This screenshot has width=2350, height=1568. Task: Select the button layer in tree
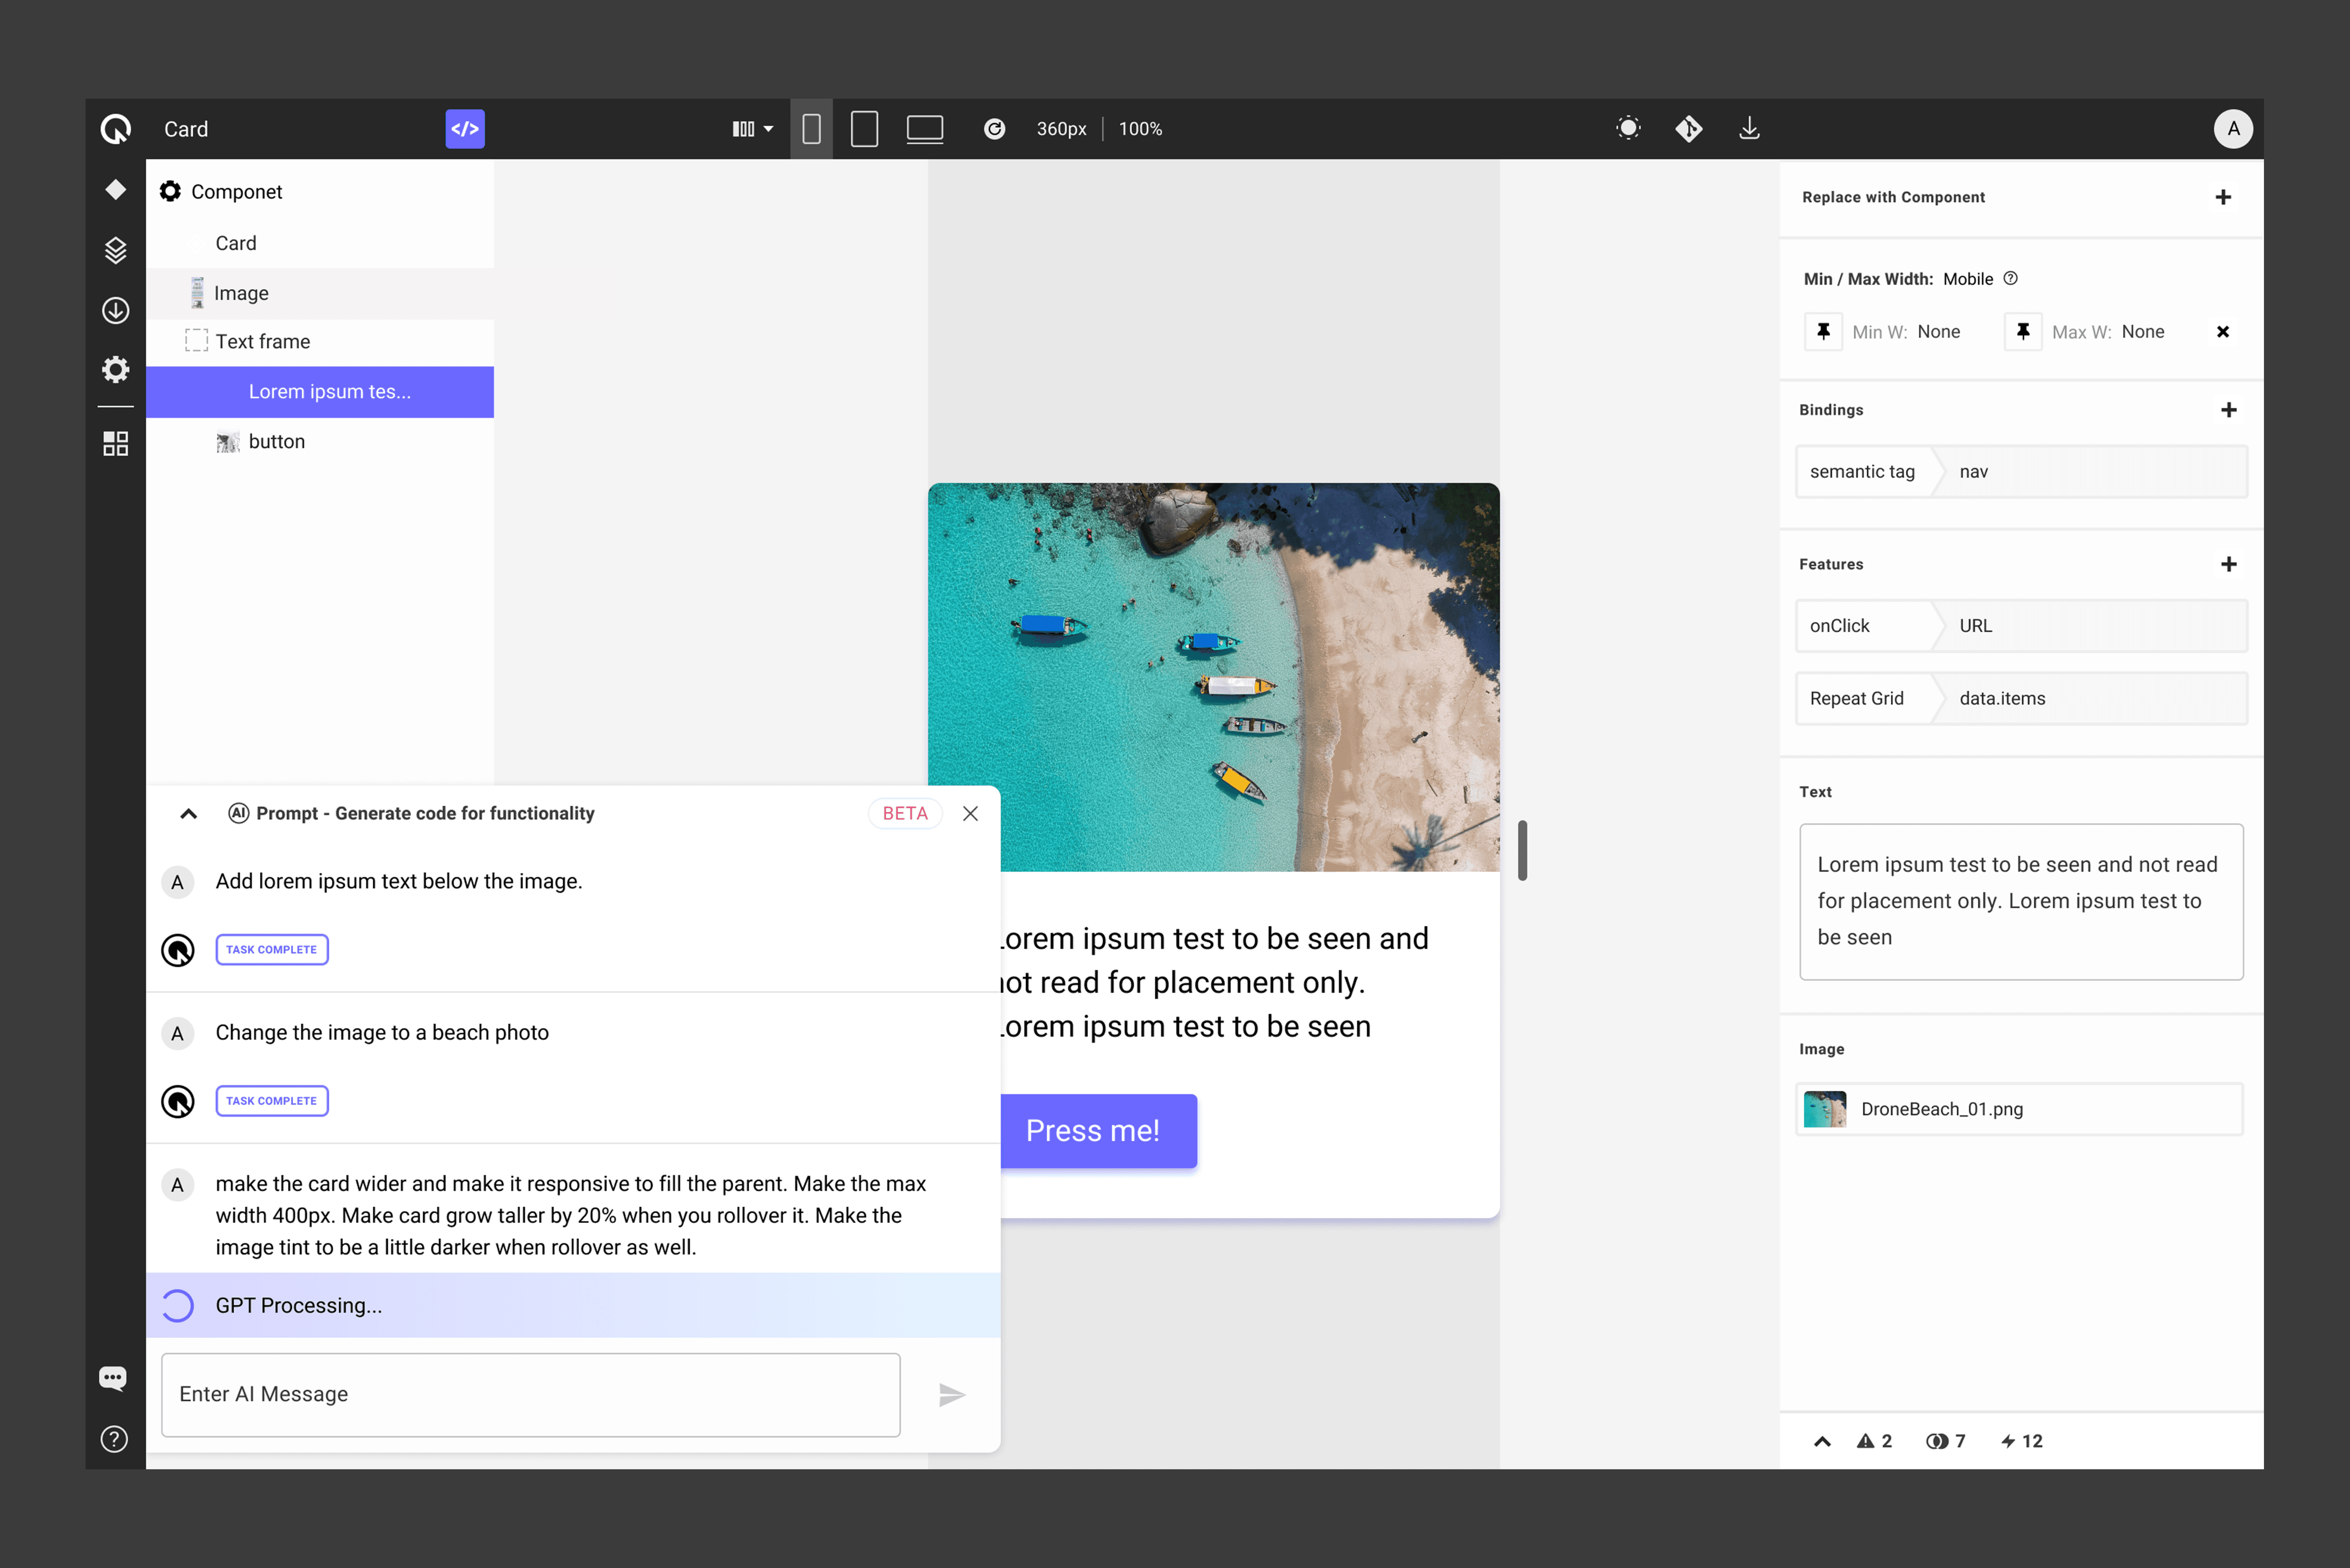(x=276, y=442)
